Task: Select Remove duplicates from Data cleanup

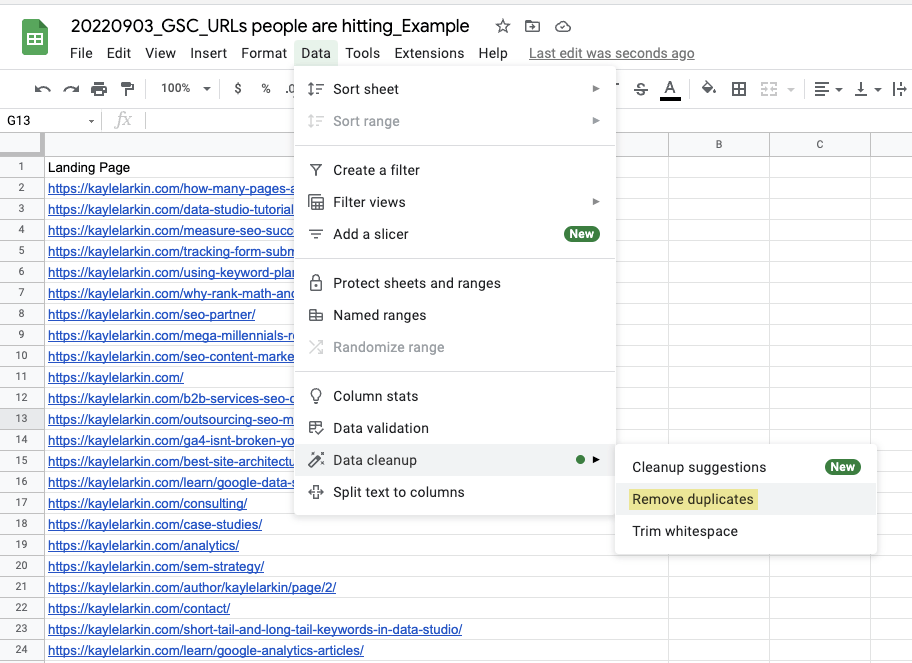Action: click(692, 498)
